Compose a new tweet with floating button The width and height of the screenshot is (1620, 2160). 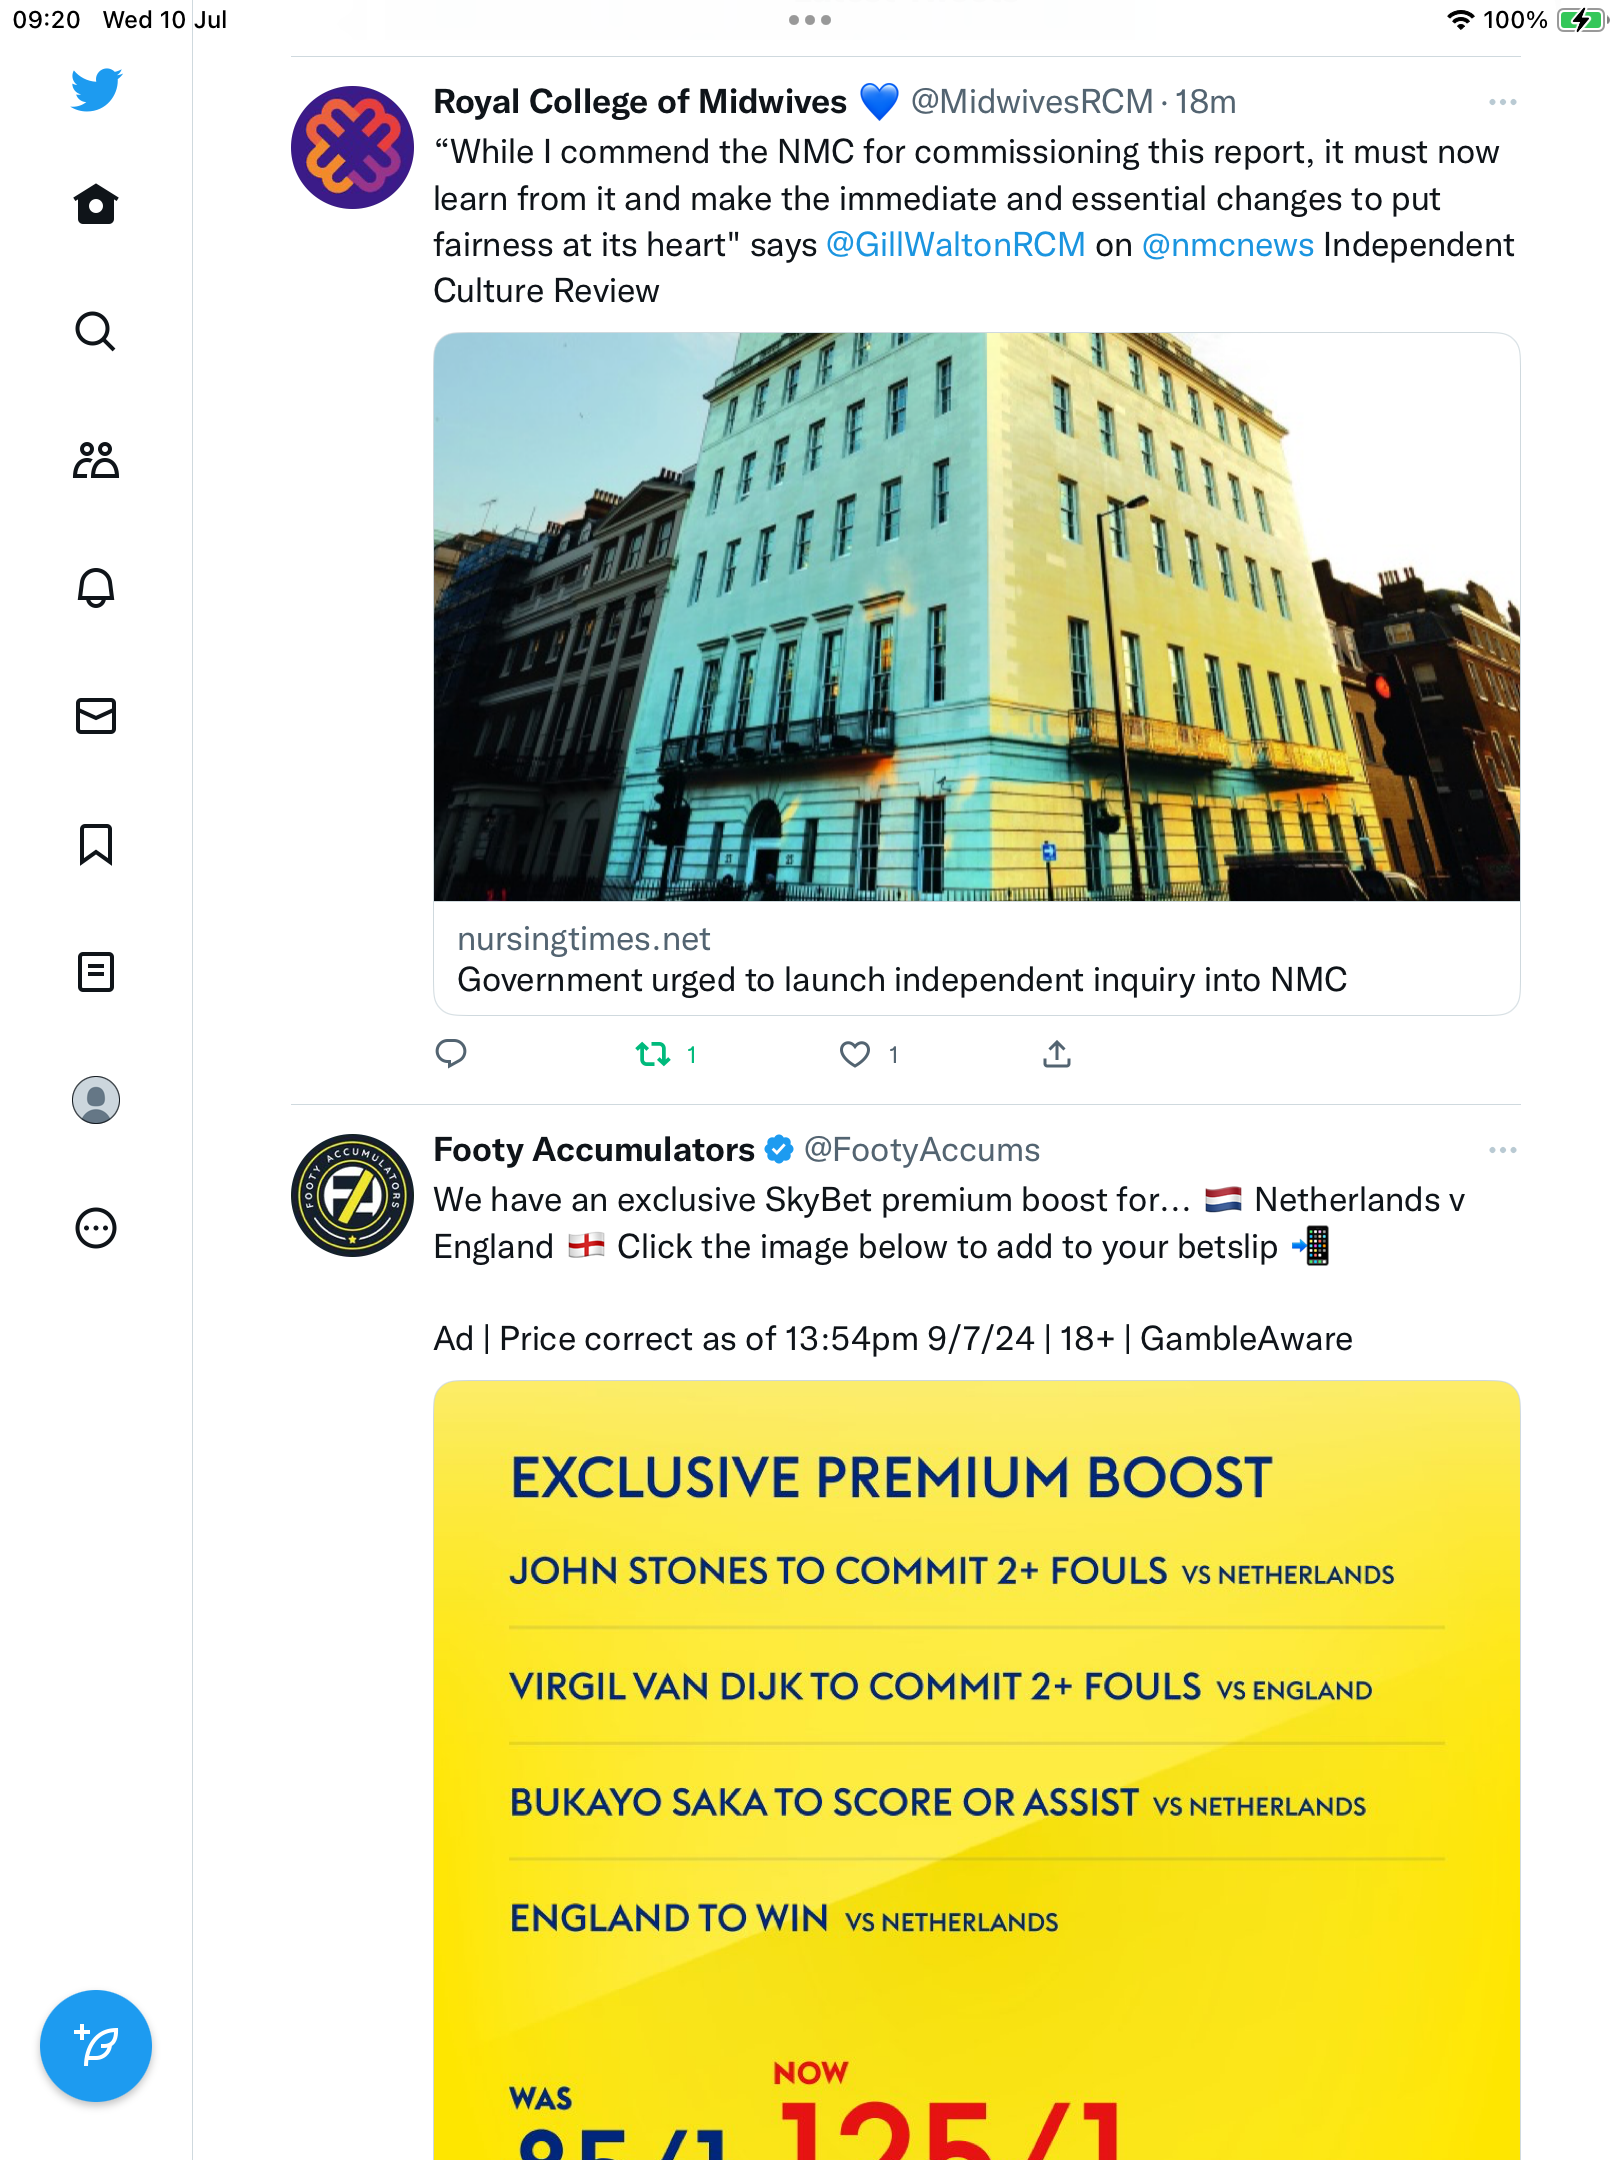pos(96,2046)
